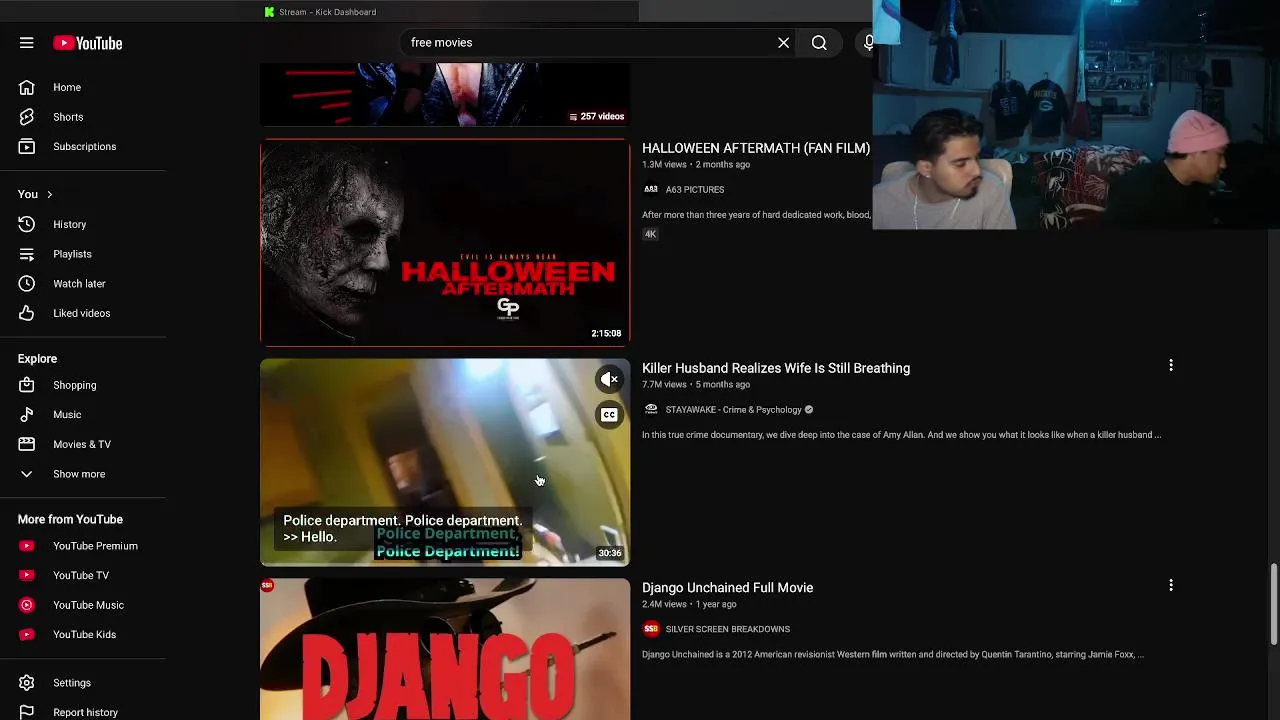The width and height of the screenshot is (1280, 720).
Task: Click the Silver Screen Breakdowns channel avatar
Action: click(651, 629)
